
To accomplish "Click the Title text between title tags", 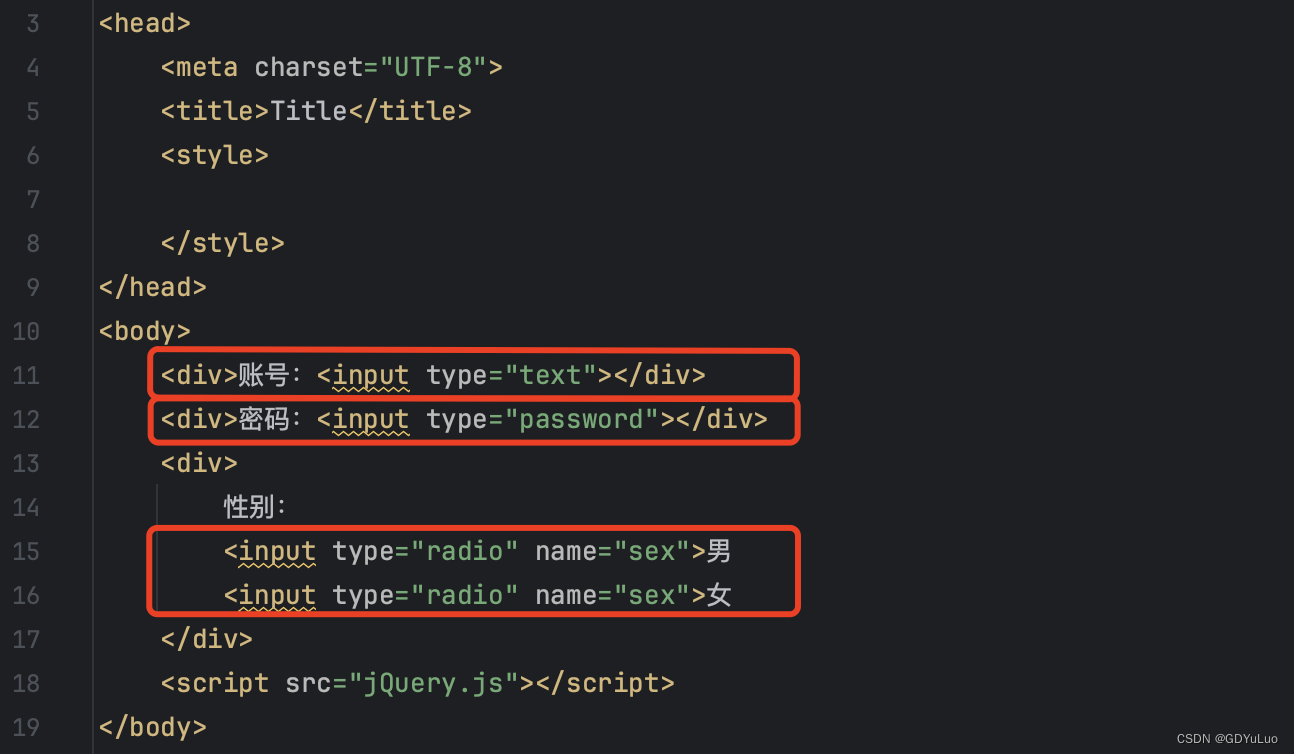I will [x=308, y=111].
